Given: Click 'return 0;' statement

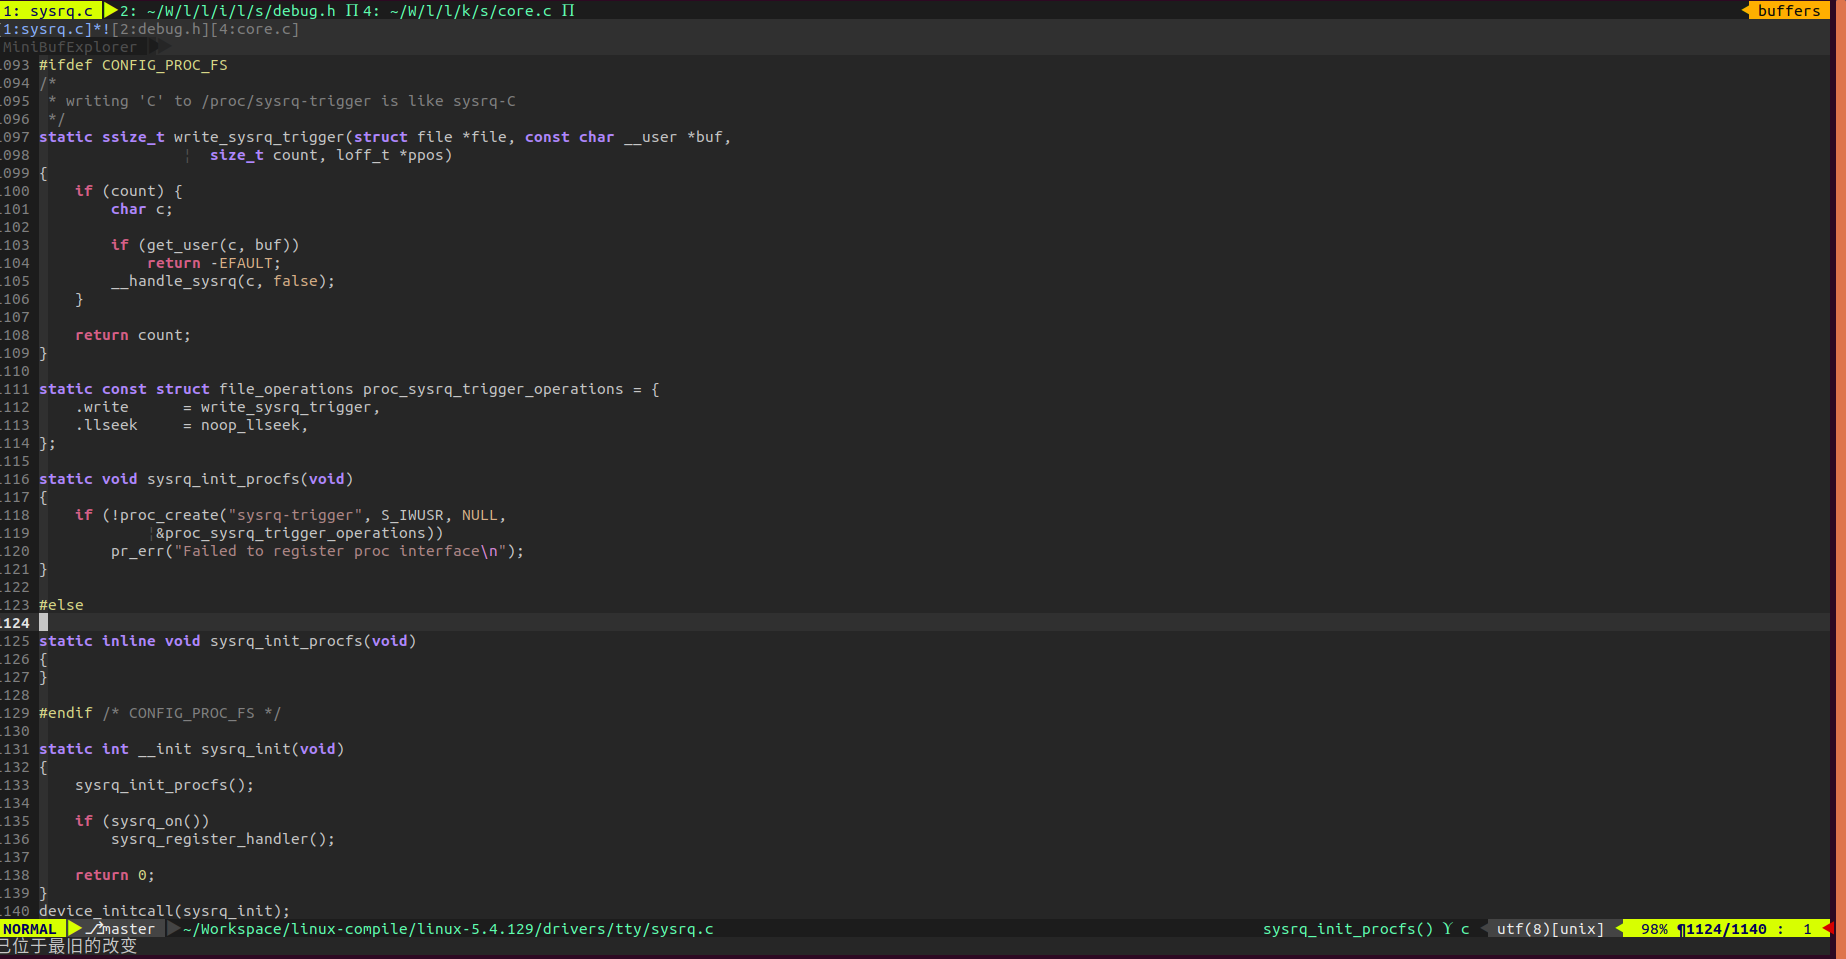Looking at the screenshot, I should [x=115, y=875].
